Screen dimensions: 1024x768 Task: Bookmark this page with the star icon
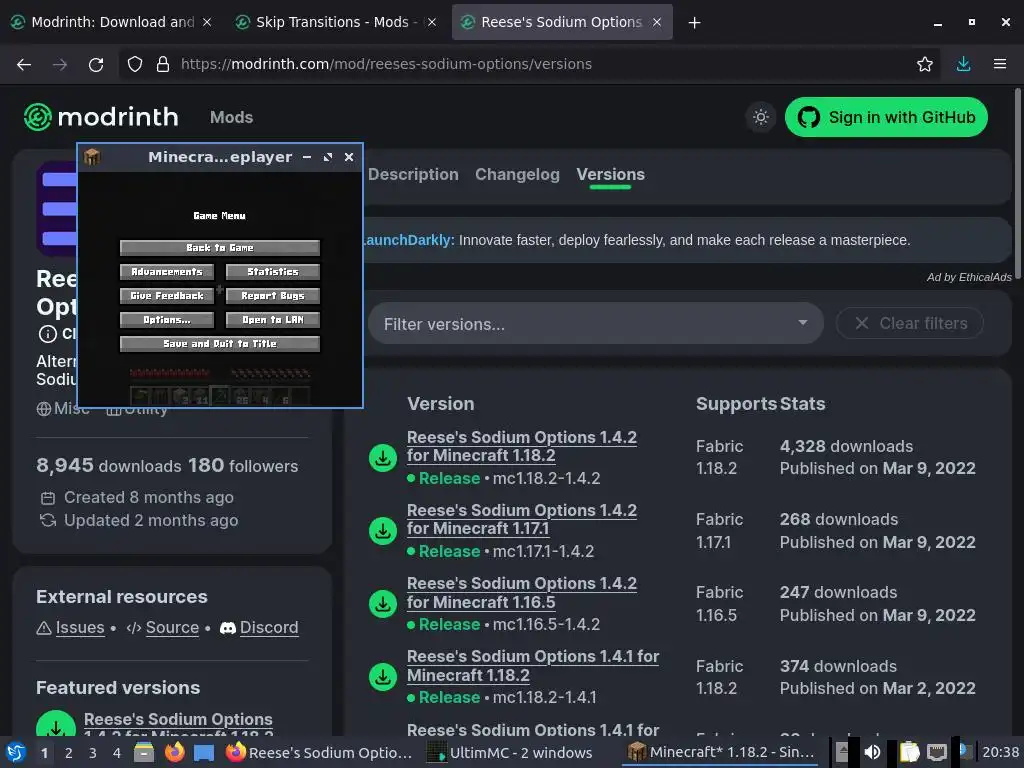(x=924, y=64)
